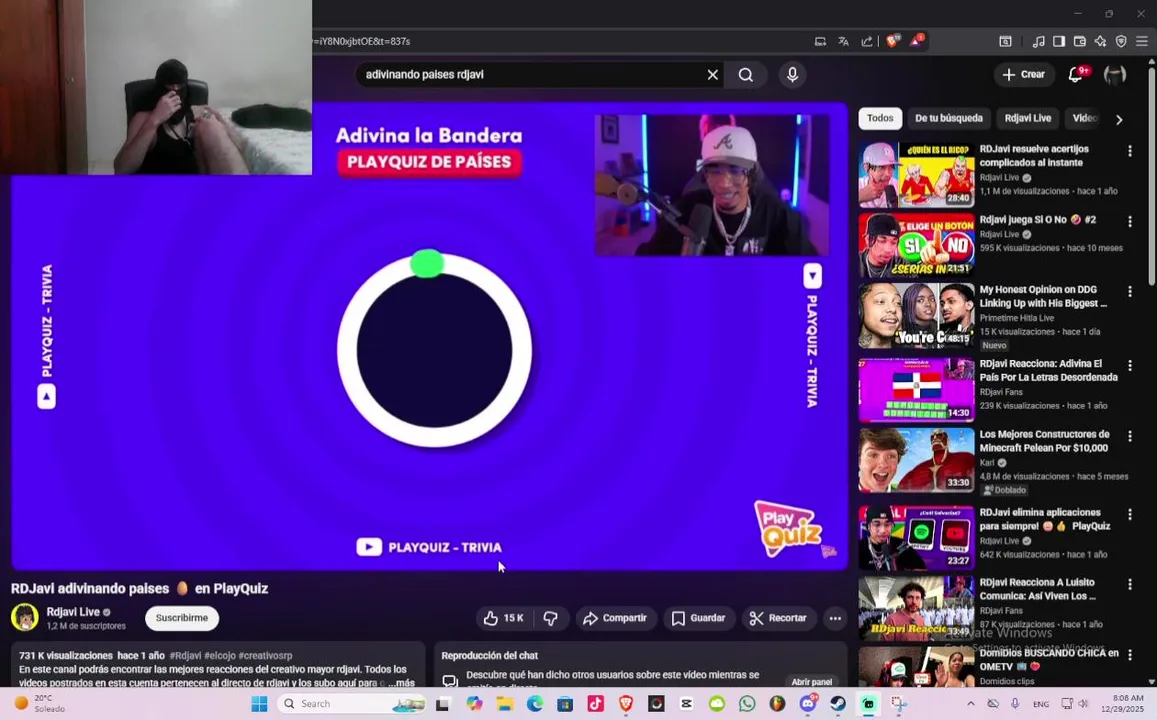Toggle the Brave sidebar panel icon

pyautogui.click(x=1059, y=41)
